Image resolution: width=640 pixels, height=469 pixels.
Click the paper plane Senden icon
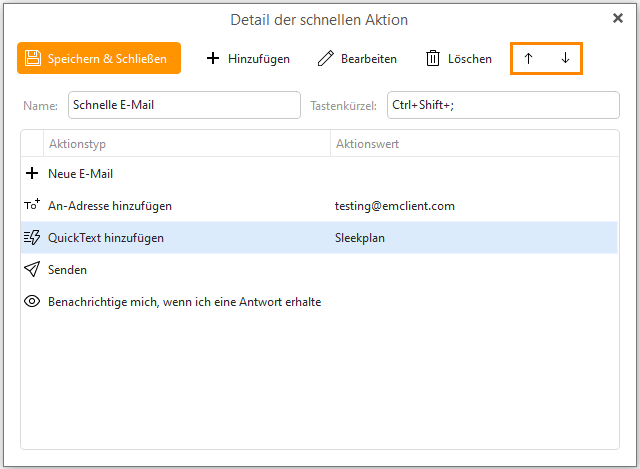coord(32,269)
